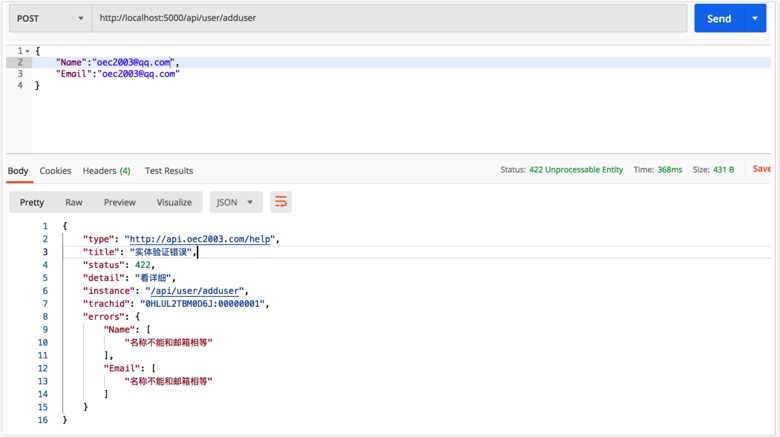The image size is (780, 437).
Task: Select the Pretty view
Action: [x=32, y=202]
